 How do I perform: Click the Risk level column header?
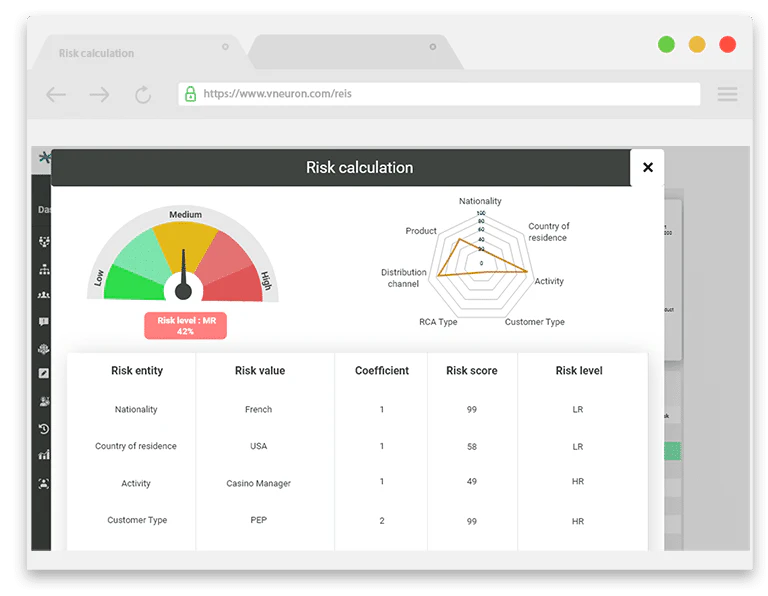[579, 371]
